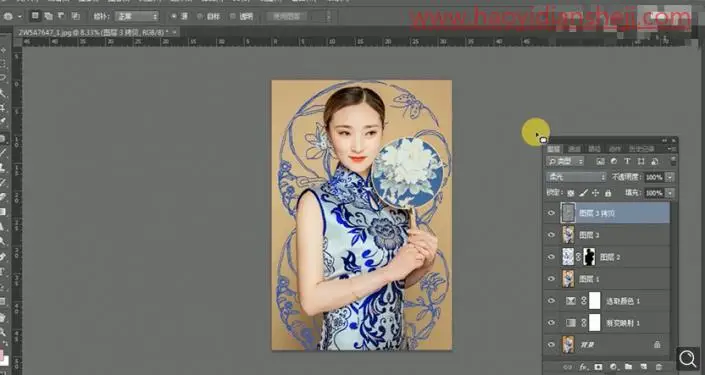Hide the 图层 3 拷贝 layer
Screen dimensions: 705x375
[551, 213]
